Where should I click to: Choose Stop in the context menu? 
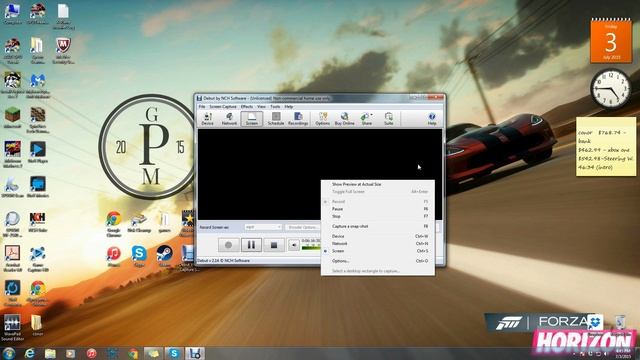tap(378, 216)
